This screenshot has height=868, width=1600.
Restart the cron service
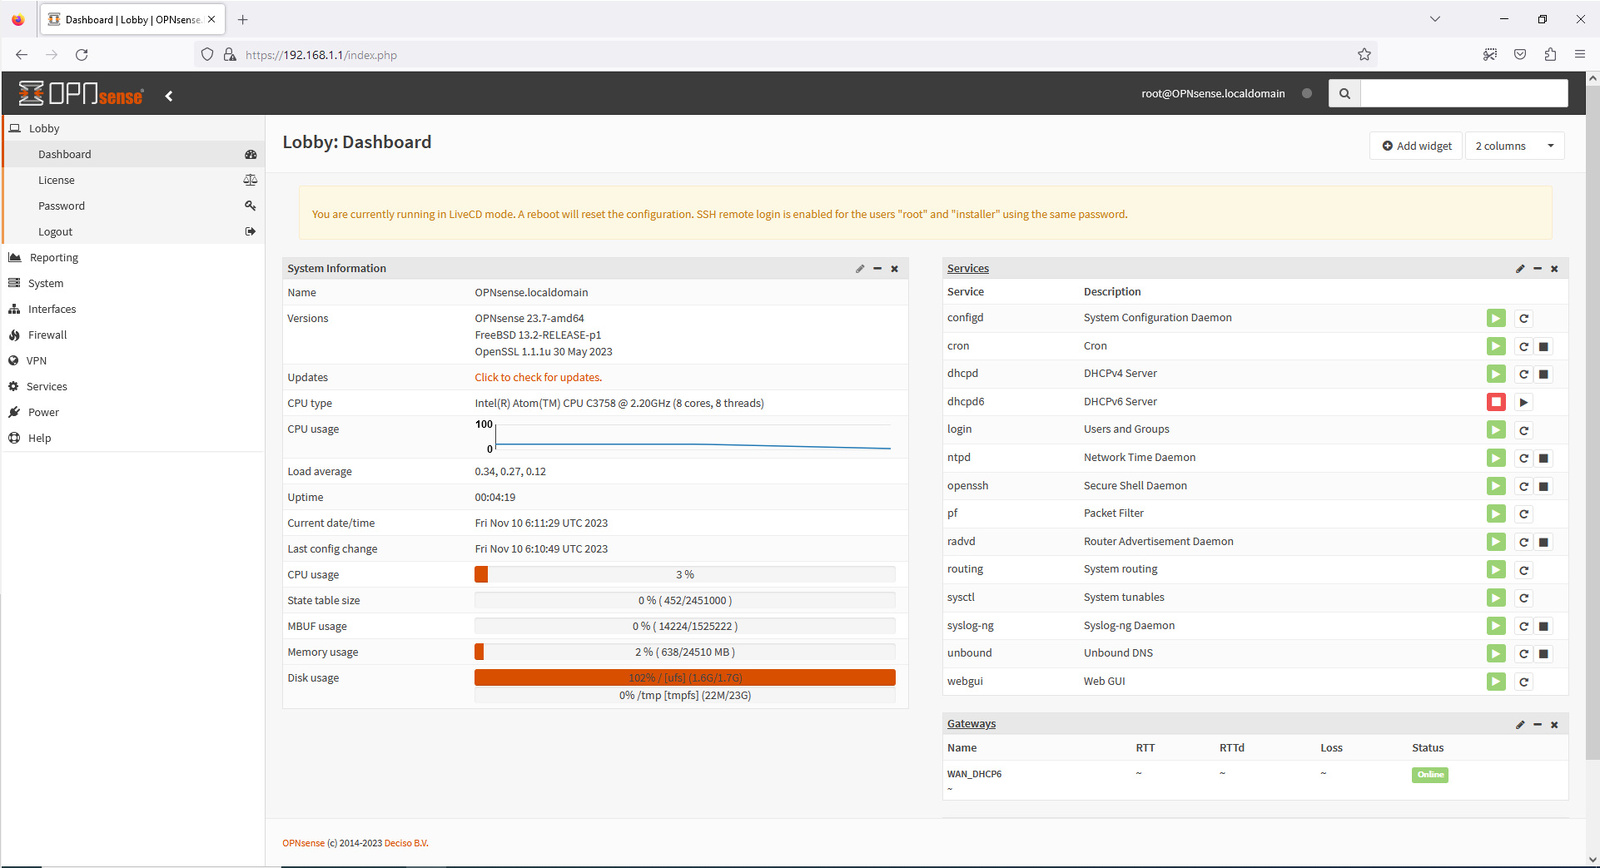pyautogui.click(x=1524, y=346)
